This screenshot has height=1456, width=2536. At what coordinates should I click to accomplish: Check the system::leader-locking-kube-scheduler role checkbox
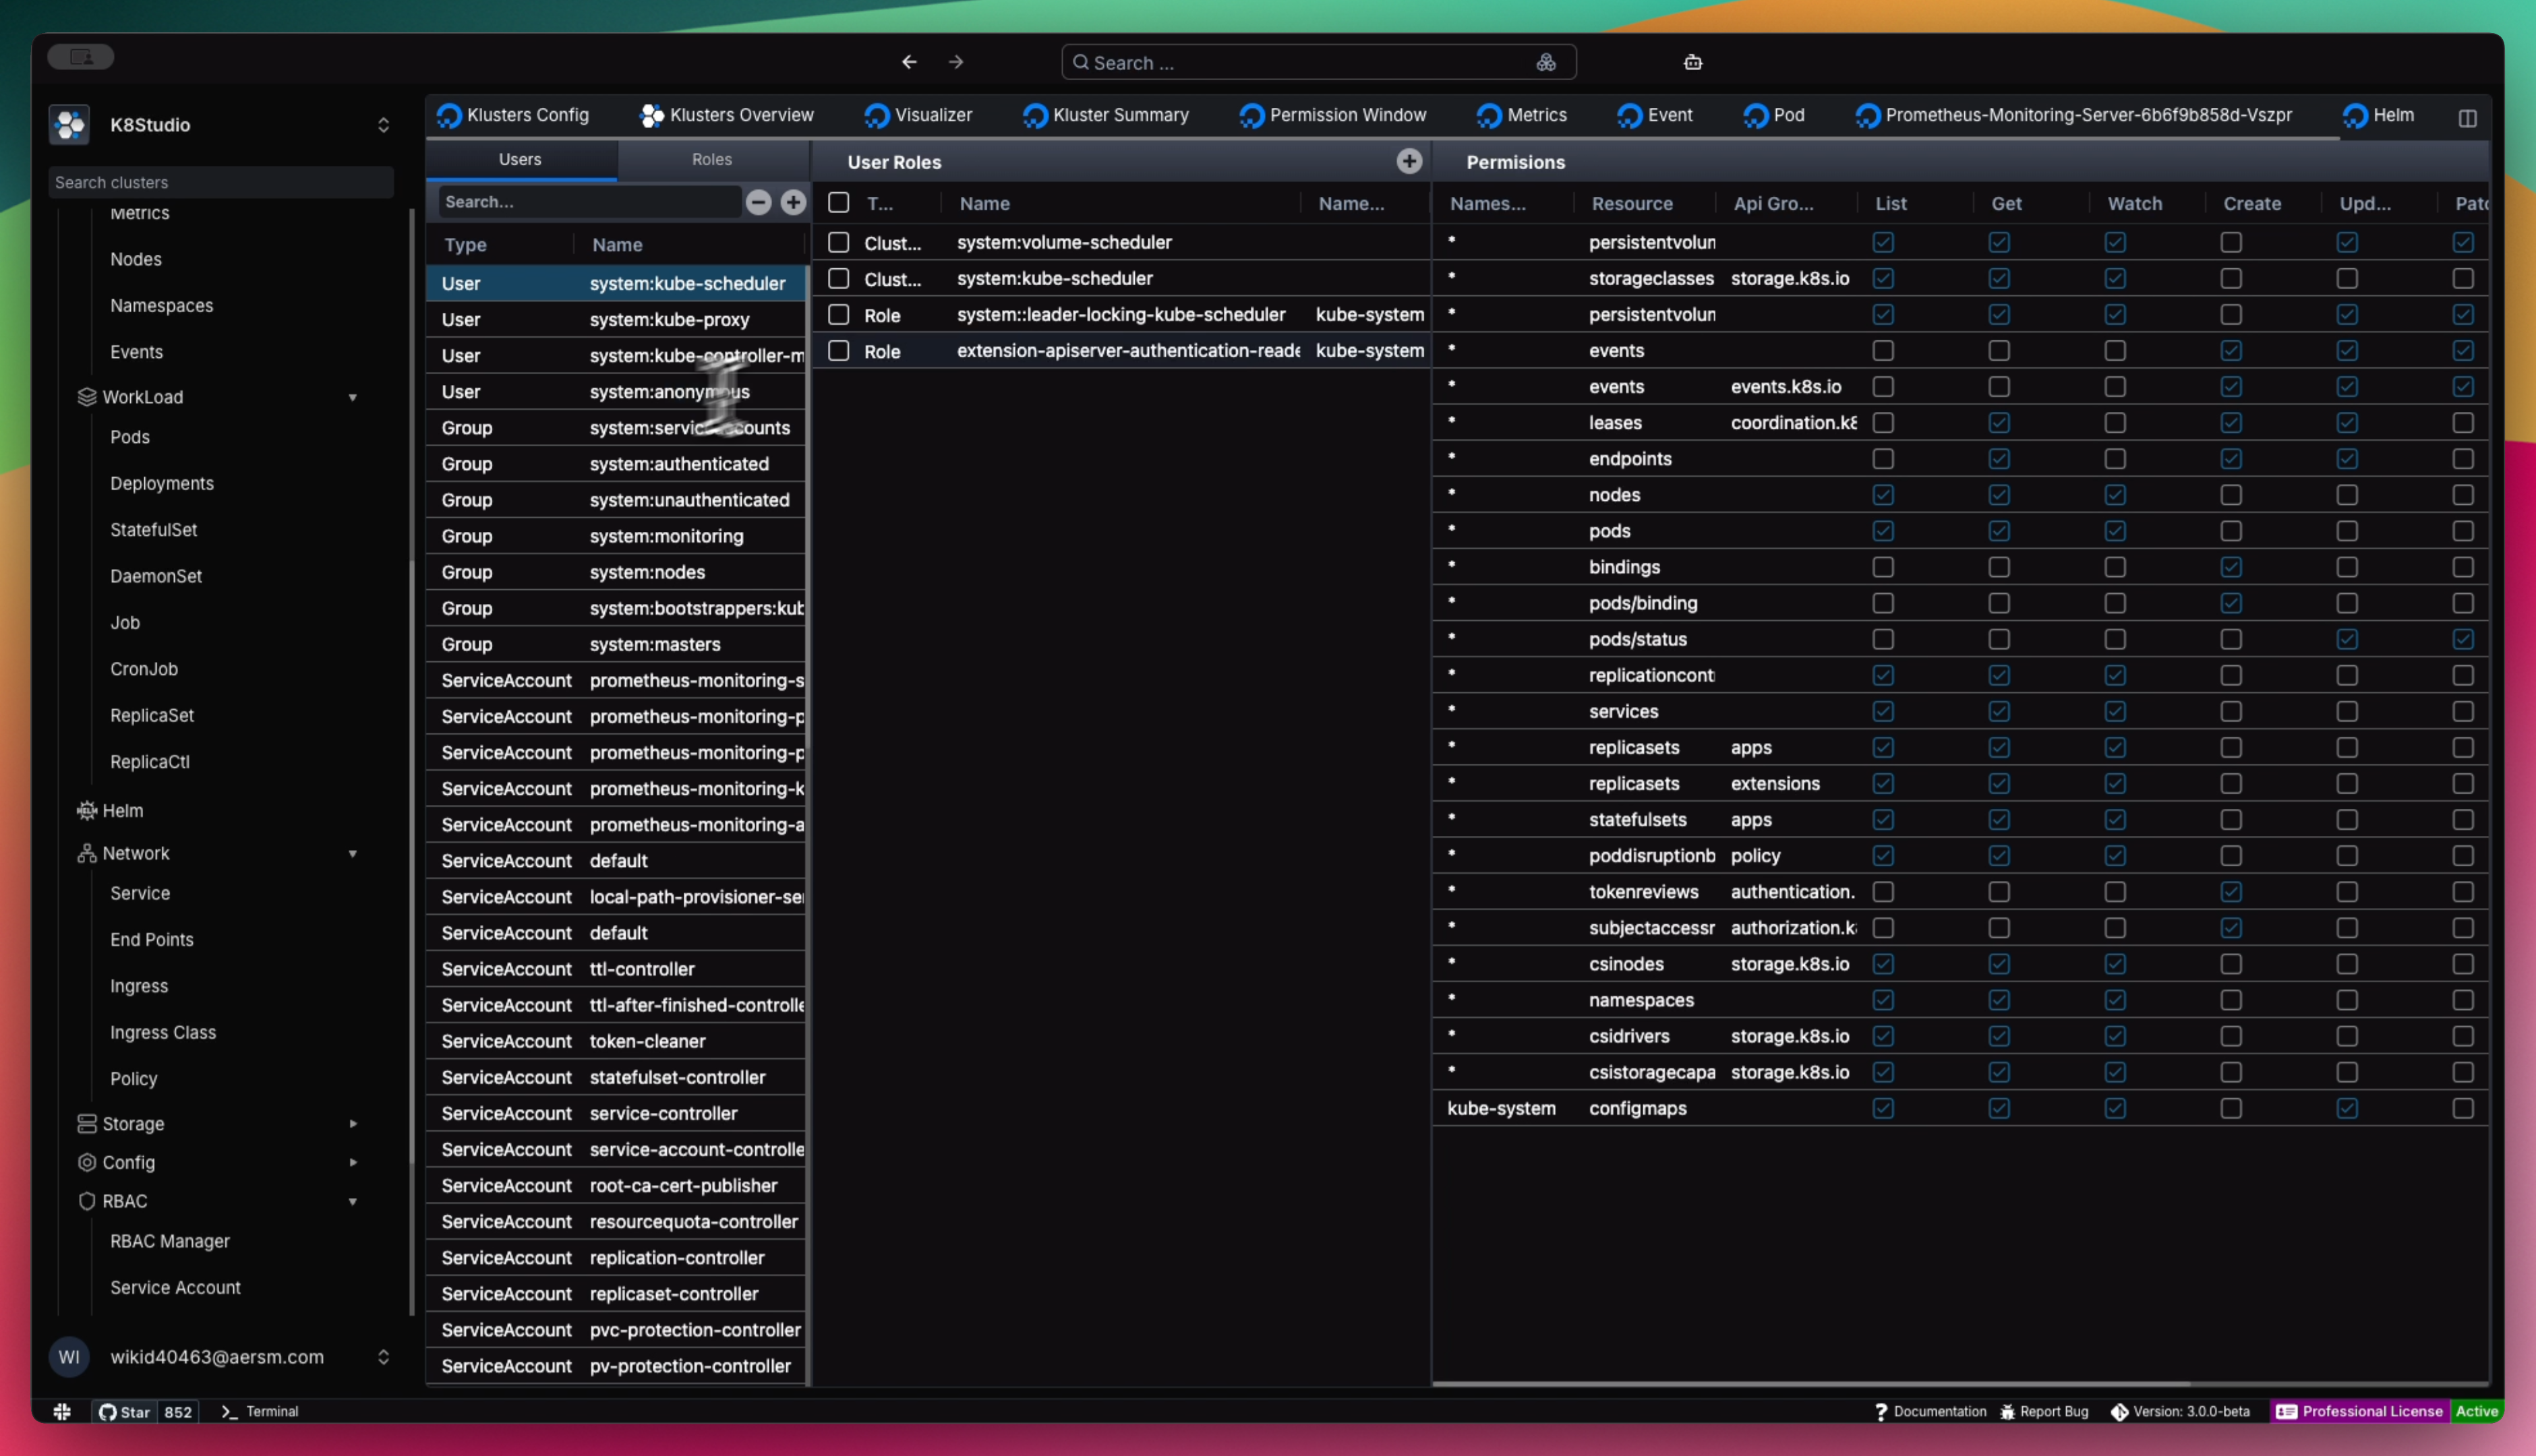point(839,314)
